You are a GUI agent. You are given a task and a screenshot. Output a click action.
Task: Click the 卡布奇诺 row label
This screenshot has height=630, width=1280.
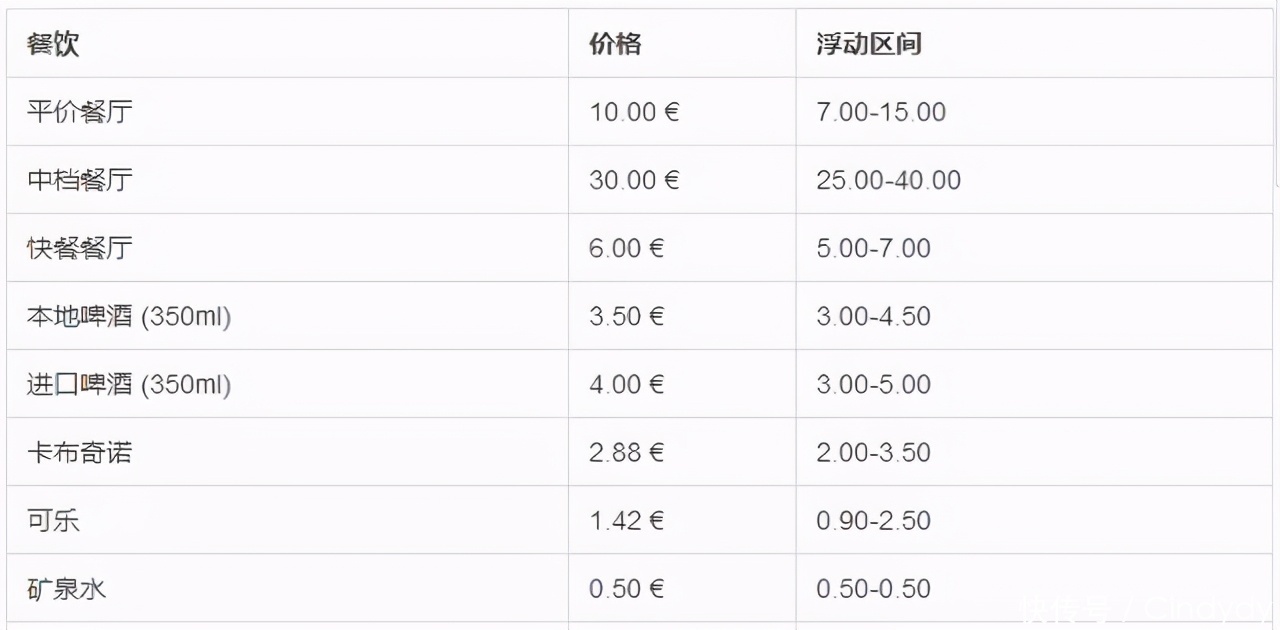[x=80, y=452]
